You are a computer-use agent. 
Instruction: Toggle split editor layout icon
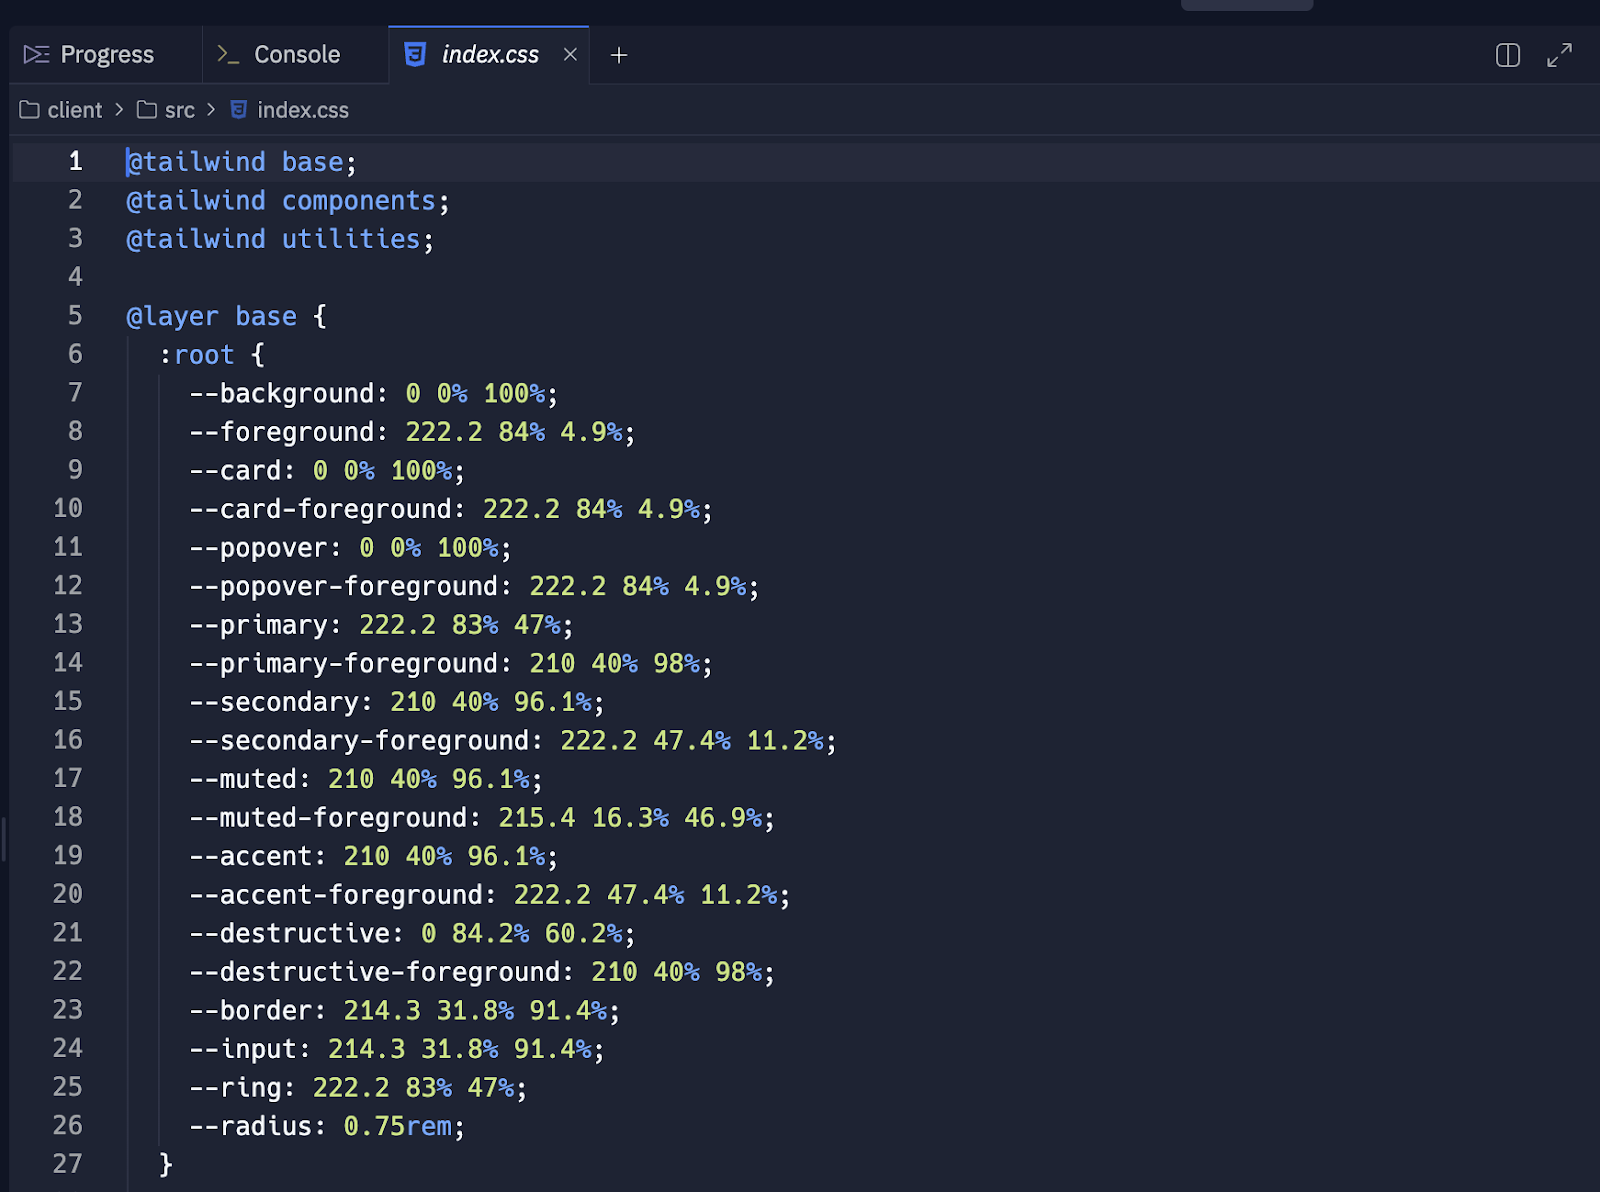coord(1508,55)
